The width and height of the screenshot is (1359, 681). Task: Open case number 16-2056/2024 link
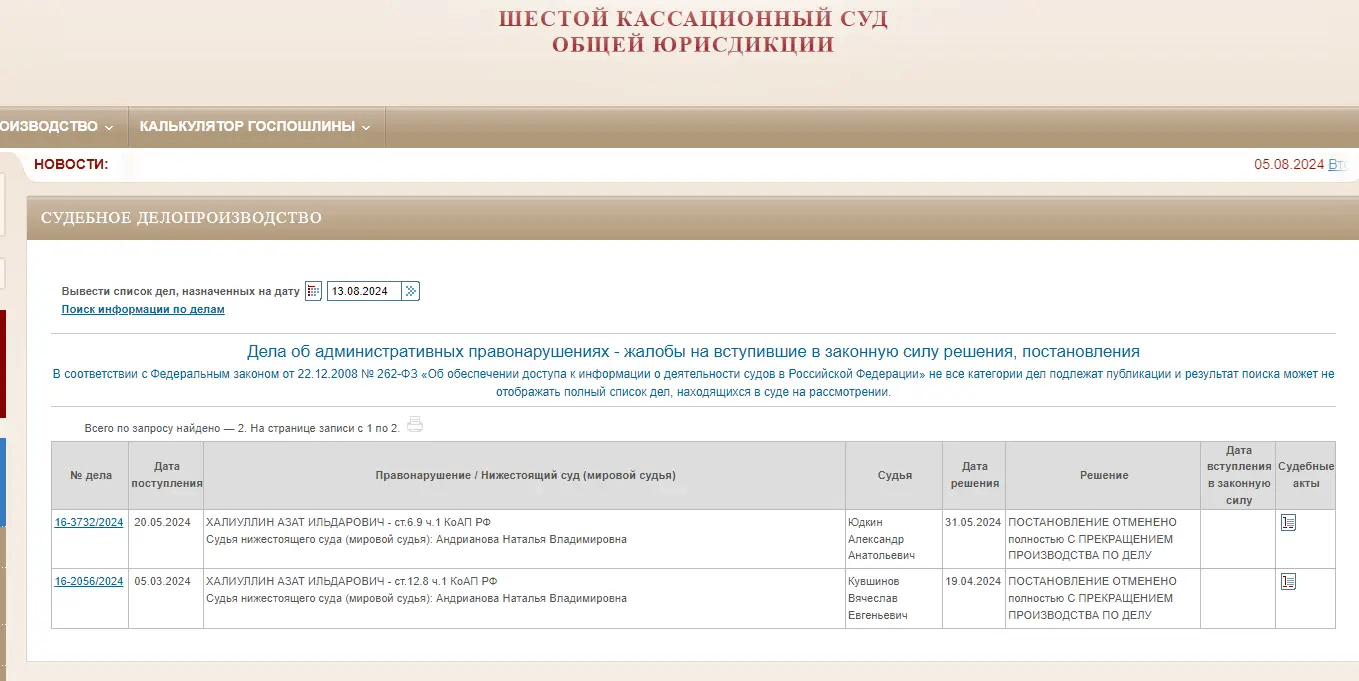(x=89, y=581)
